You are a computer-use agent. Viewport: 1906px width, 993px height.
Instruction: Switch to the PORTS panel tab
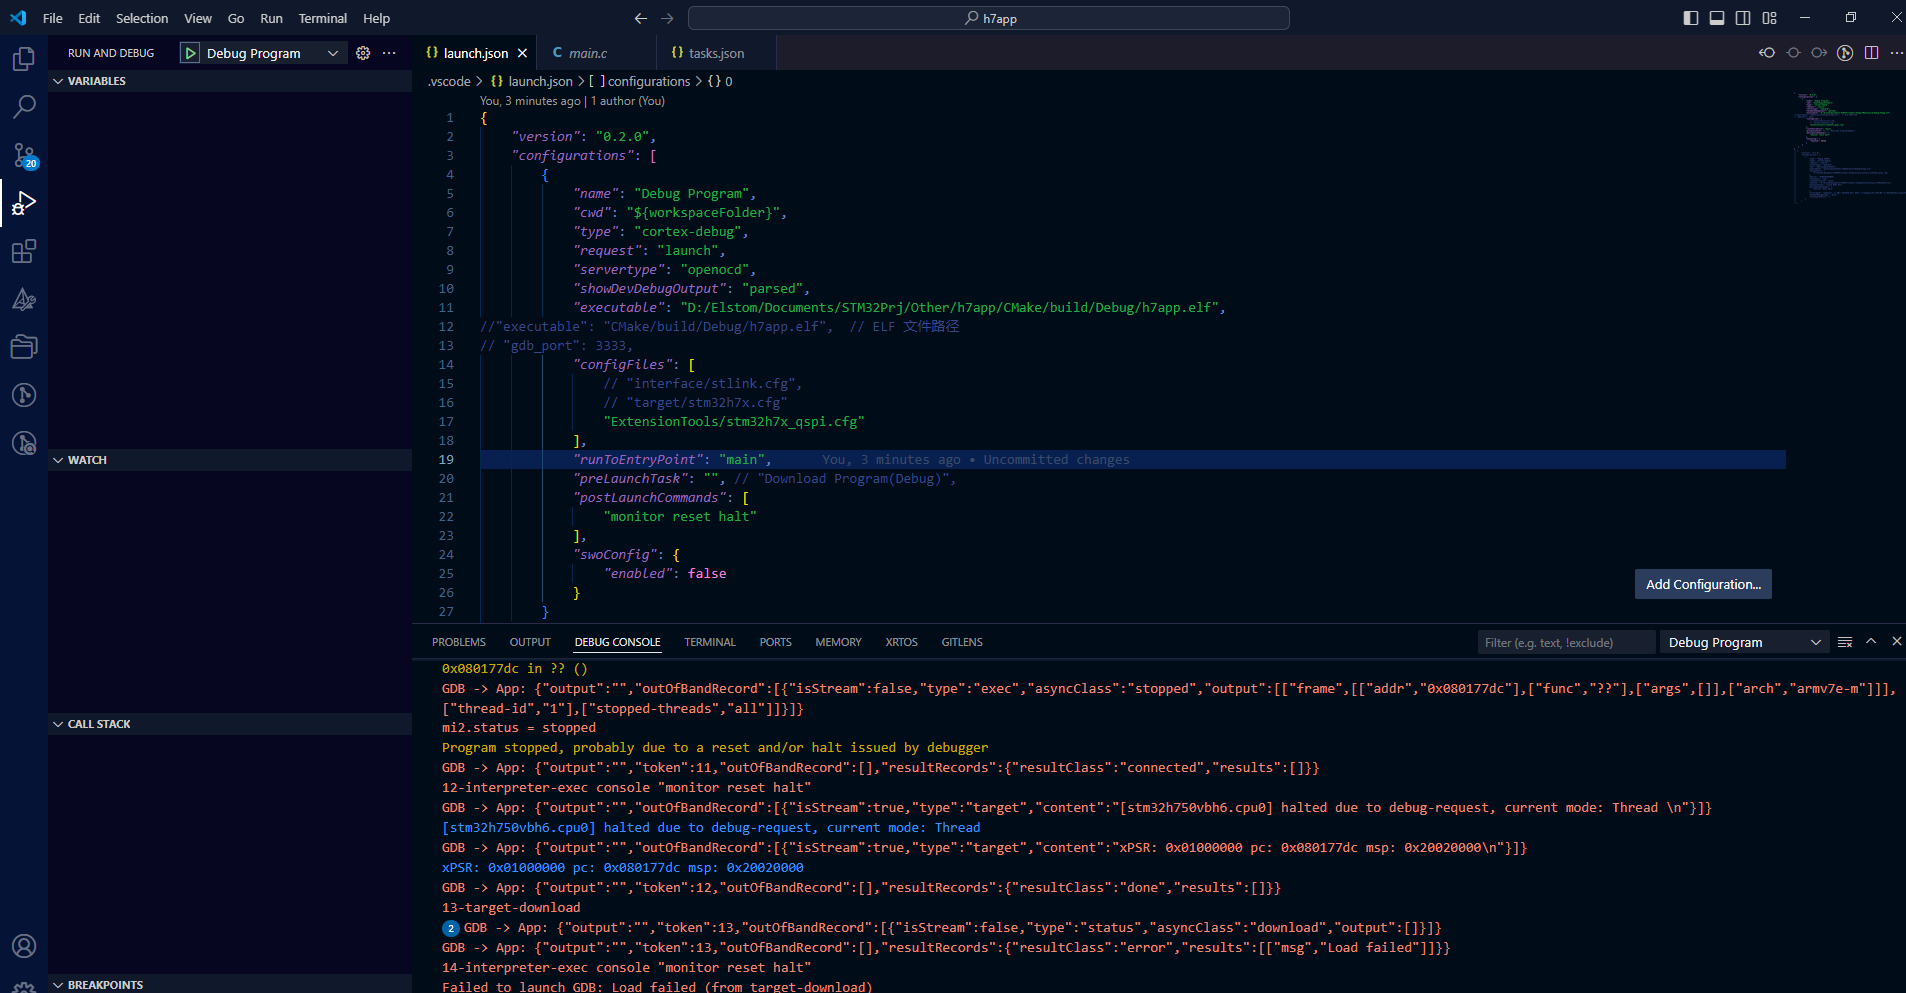point(775,642)
